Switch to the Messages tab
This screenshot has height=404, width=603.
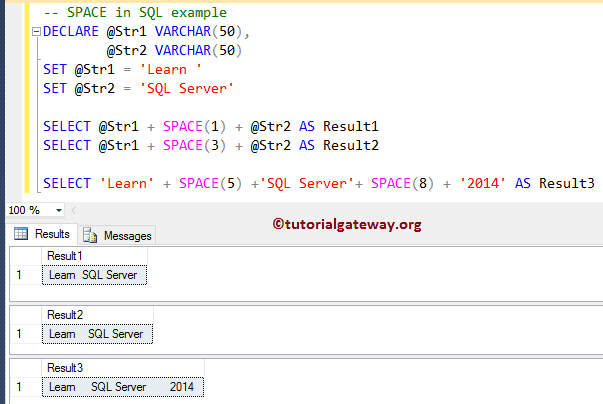pos(117,235)
